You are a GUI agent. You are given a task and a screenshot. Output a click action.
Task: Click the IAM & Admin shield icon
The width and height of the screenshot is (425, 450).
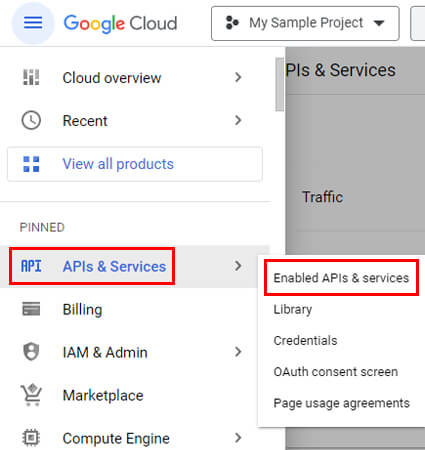tap(31, 352)
